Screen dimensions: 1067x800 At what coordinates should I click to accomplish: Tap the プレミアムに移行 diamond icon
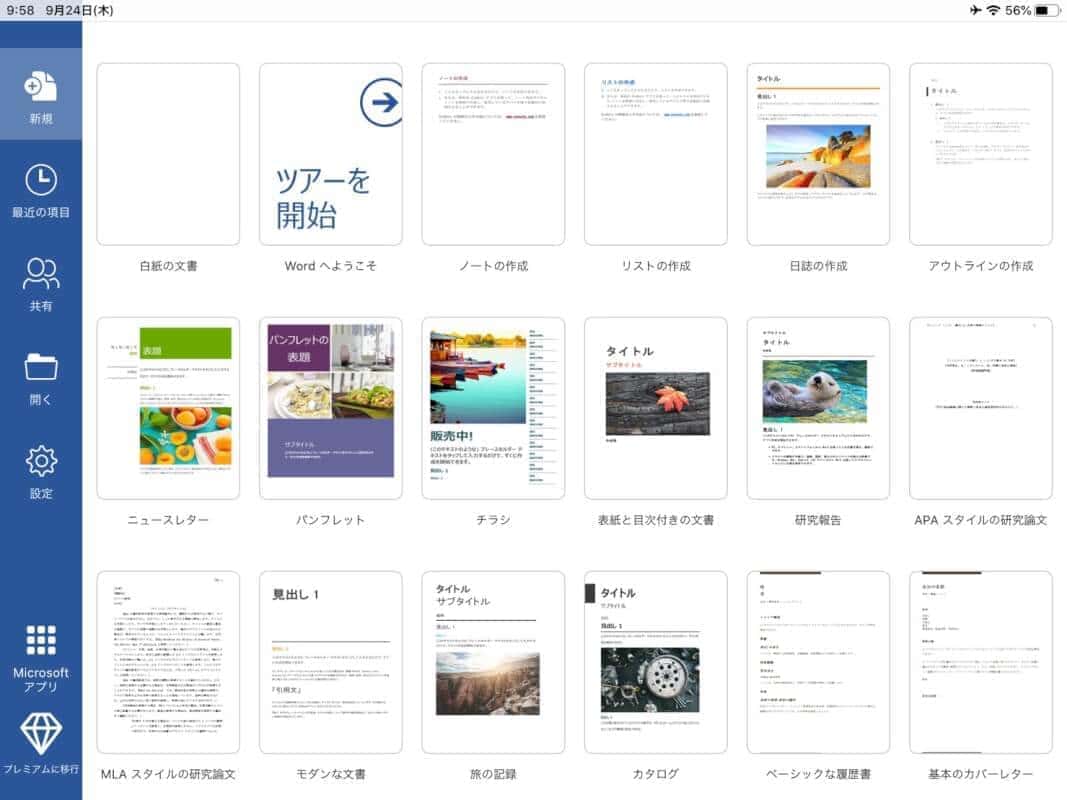point(41,733)
